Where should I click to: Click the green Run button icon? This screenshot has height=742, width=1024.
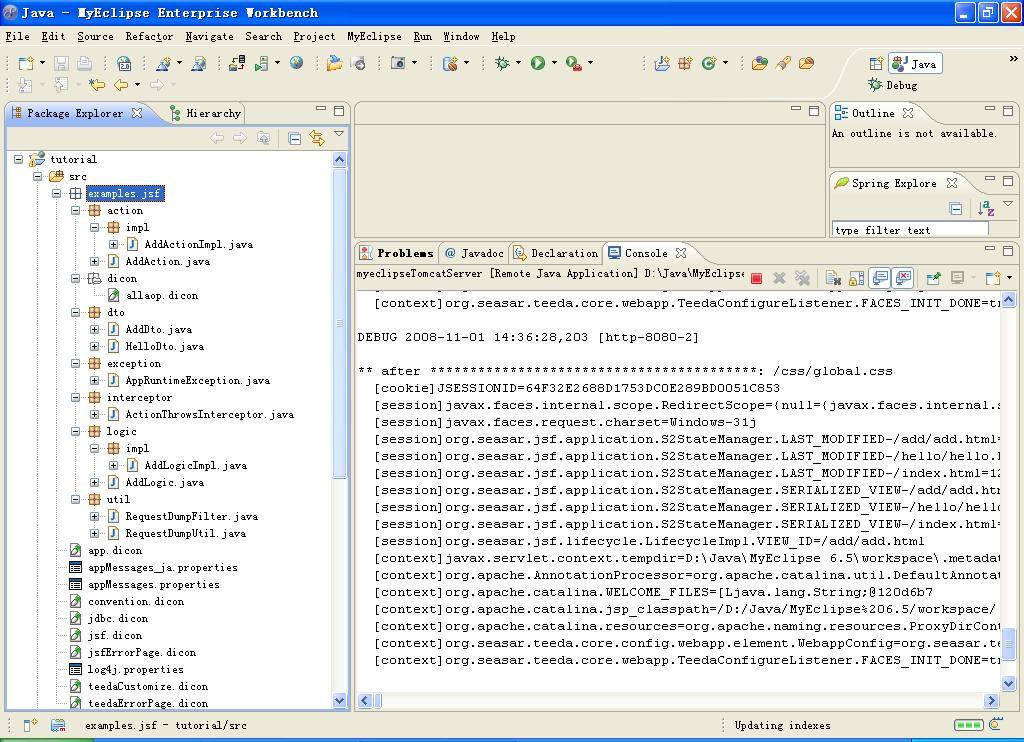pyautogui.click(x=537, y=63)
